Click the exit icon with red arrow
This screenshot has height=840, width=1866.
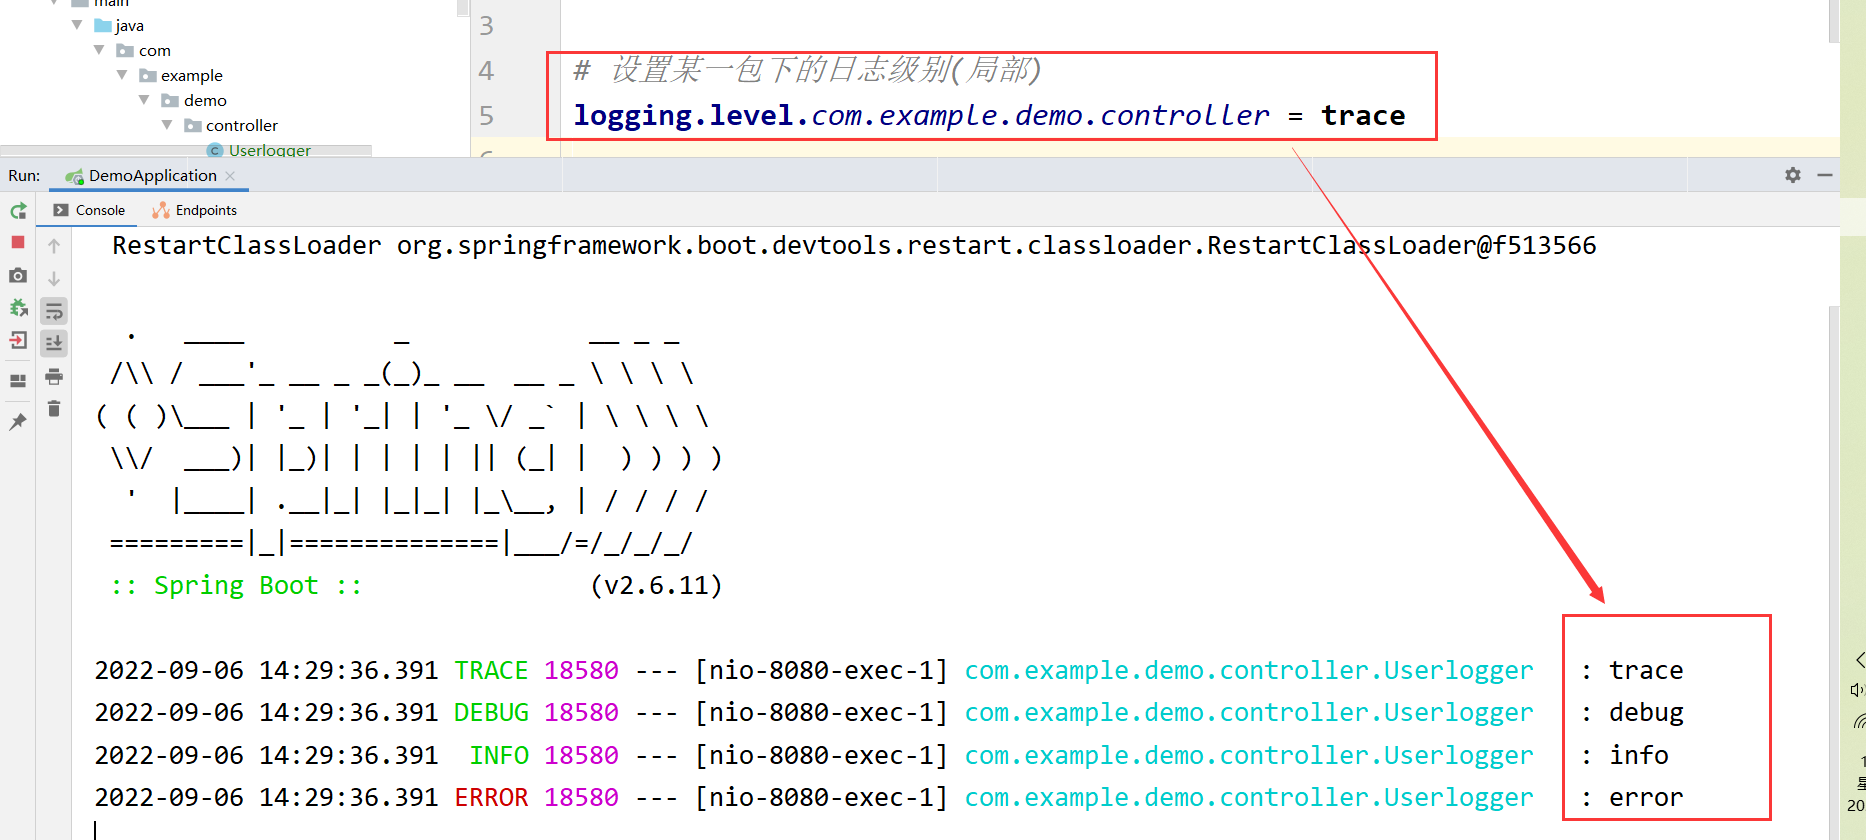(x=18, y=340)
